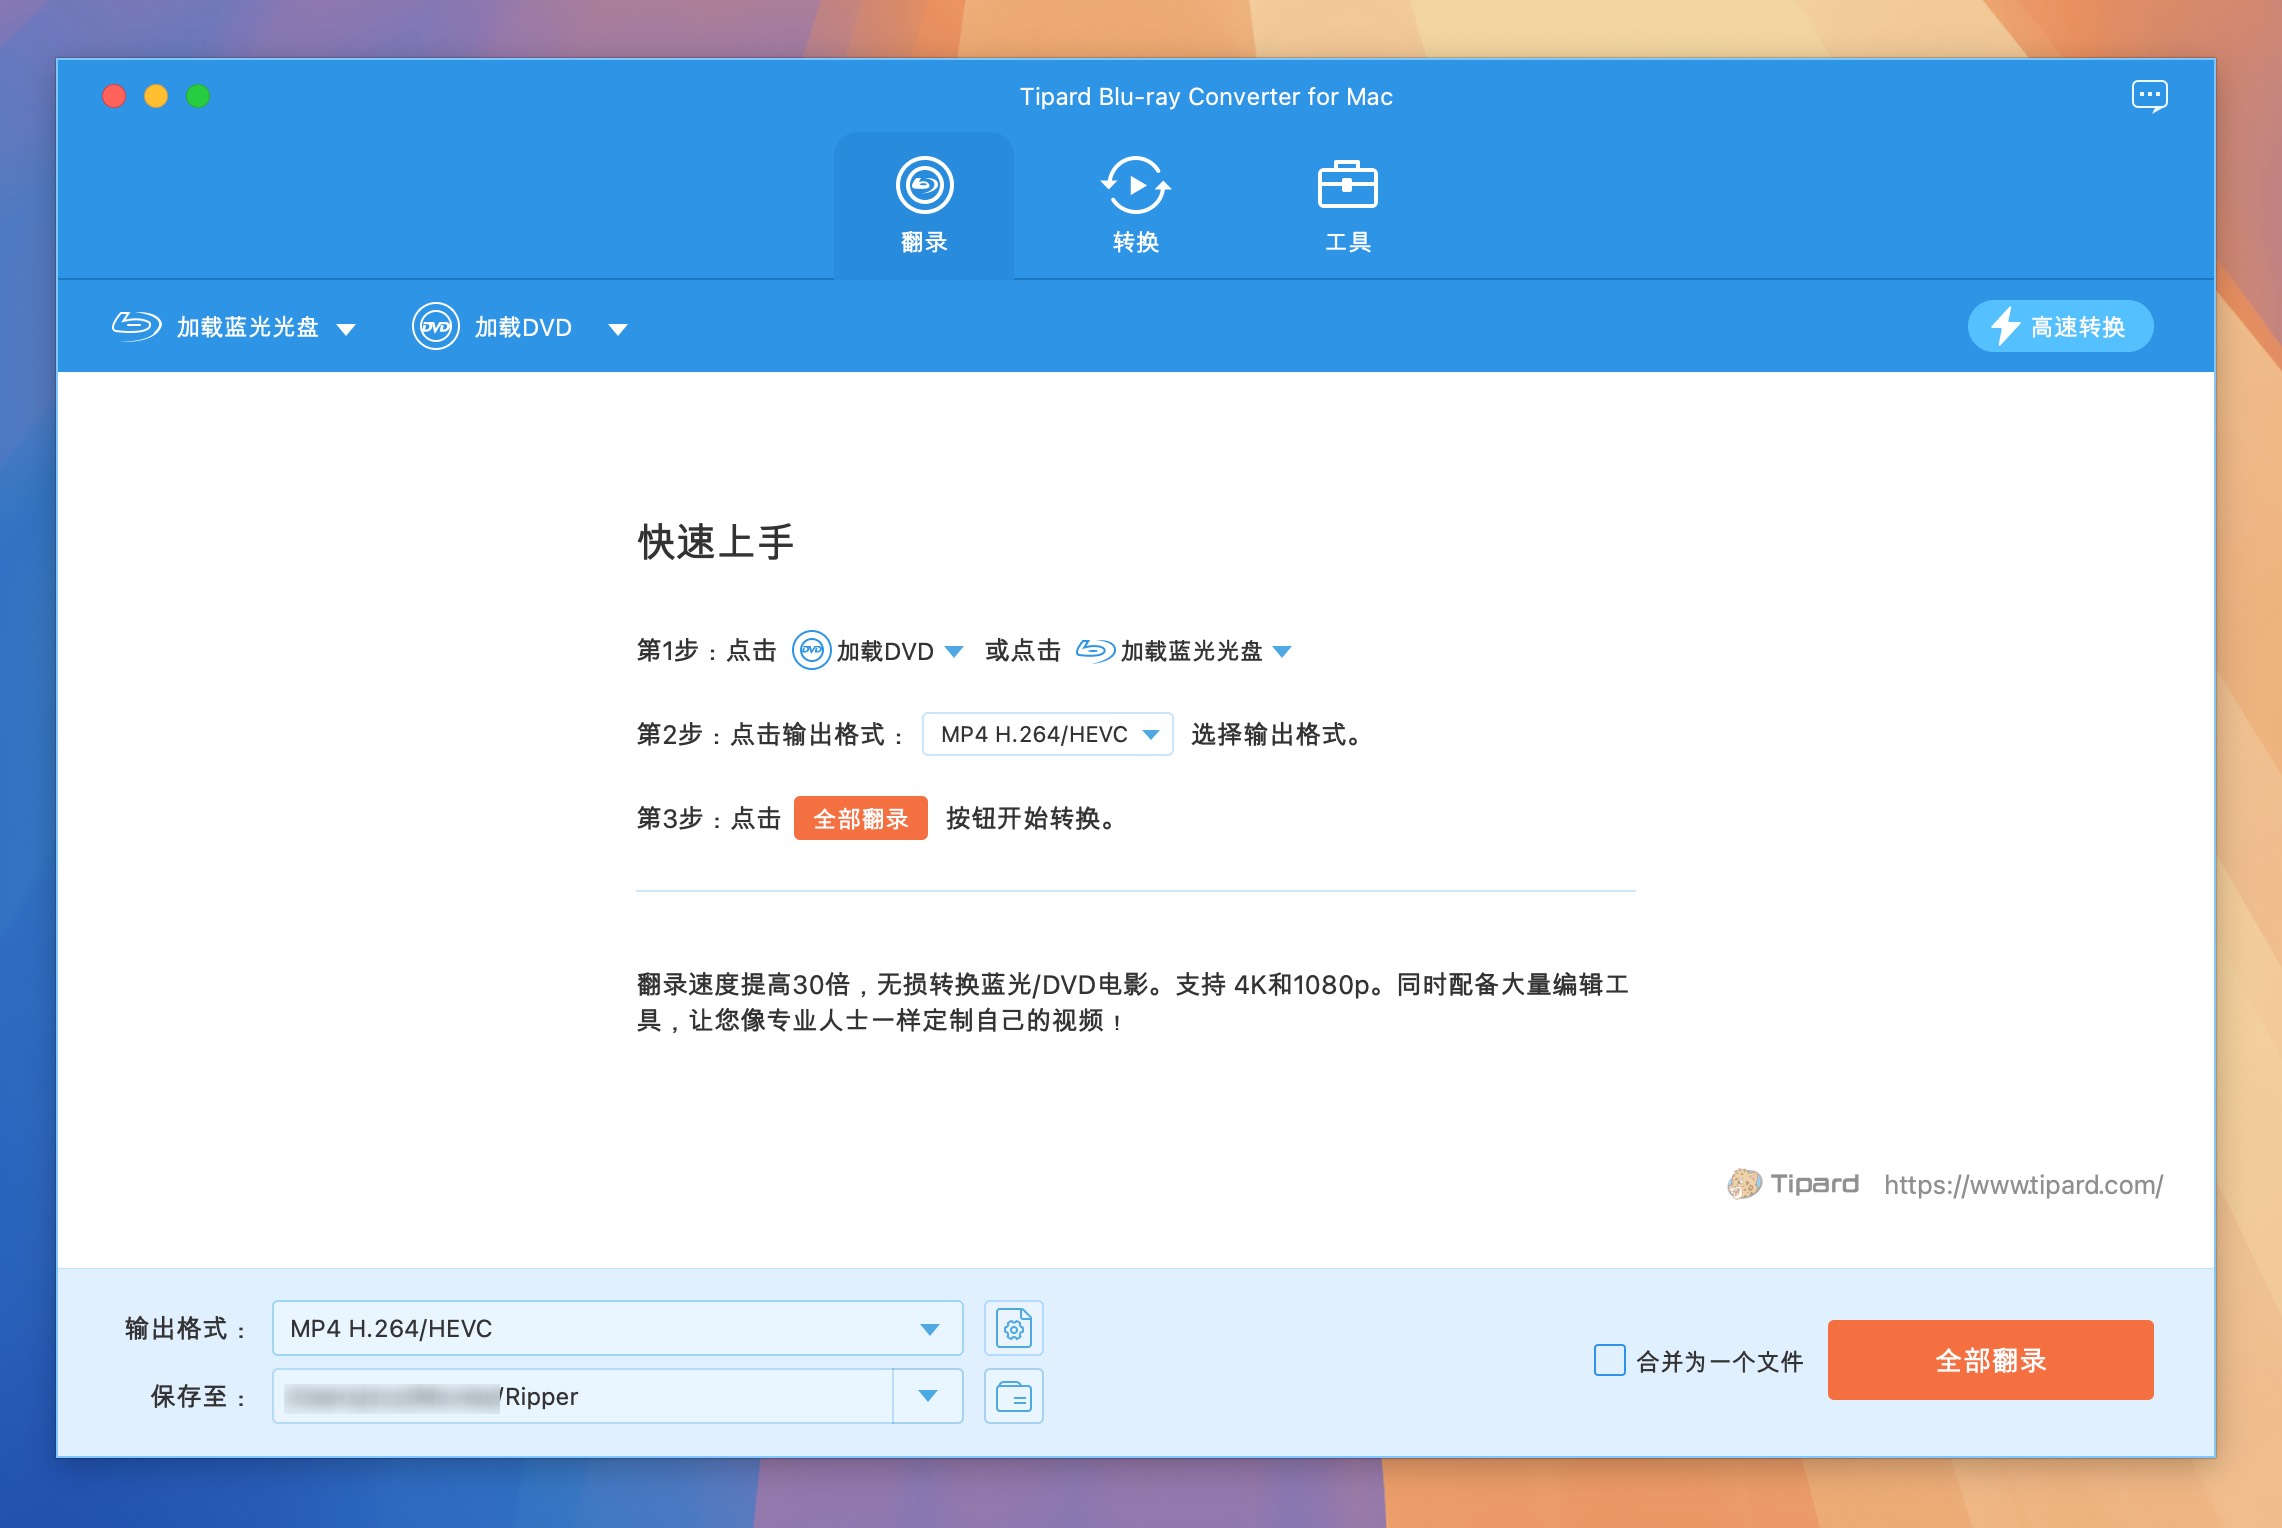Open MP4 H.264/HEVC dropdown in step 2
This screenshot has height=1528, width=2282.
[x=1046, y=735]
